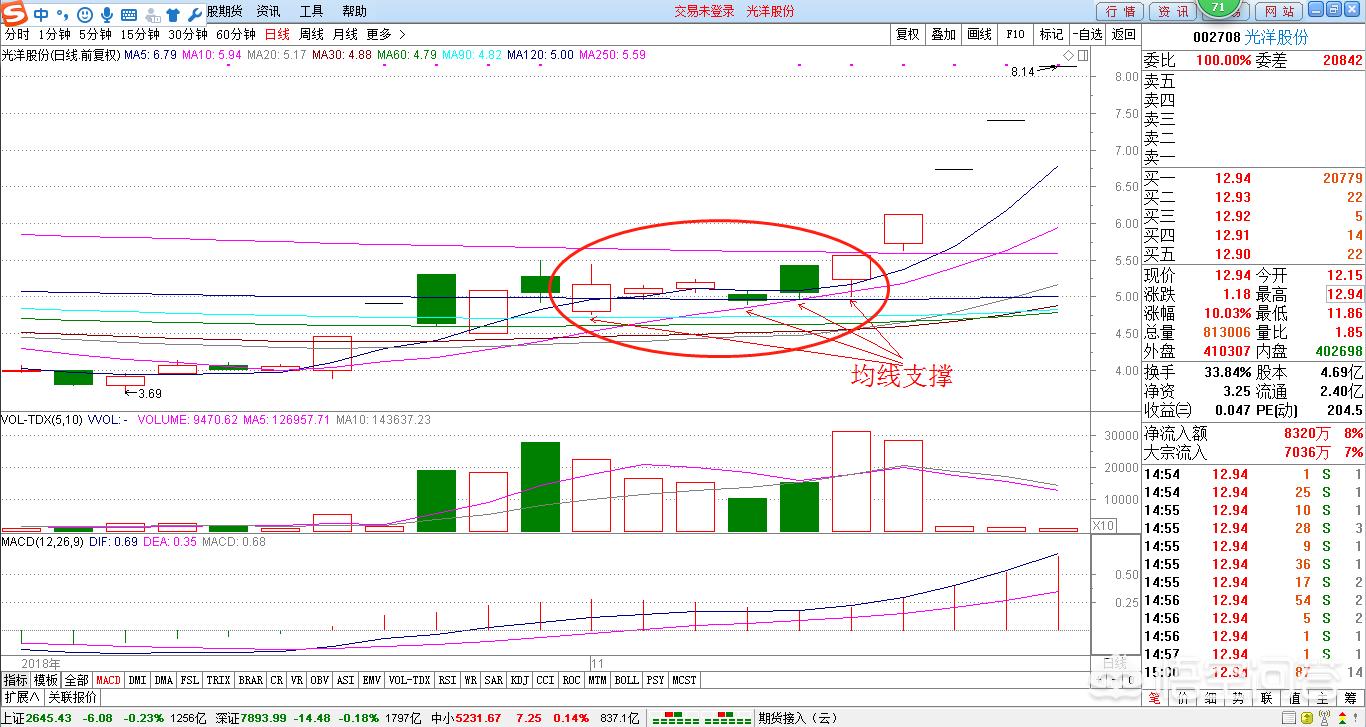Screen dimensions: 1366x727
Task: Click the Sogou input method logo
Action: coord(15,14)
